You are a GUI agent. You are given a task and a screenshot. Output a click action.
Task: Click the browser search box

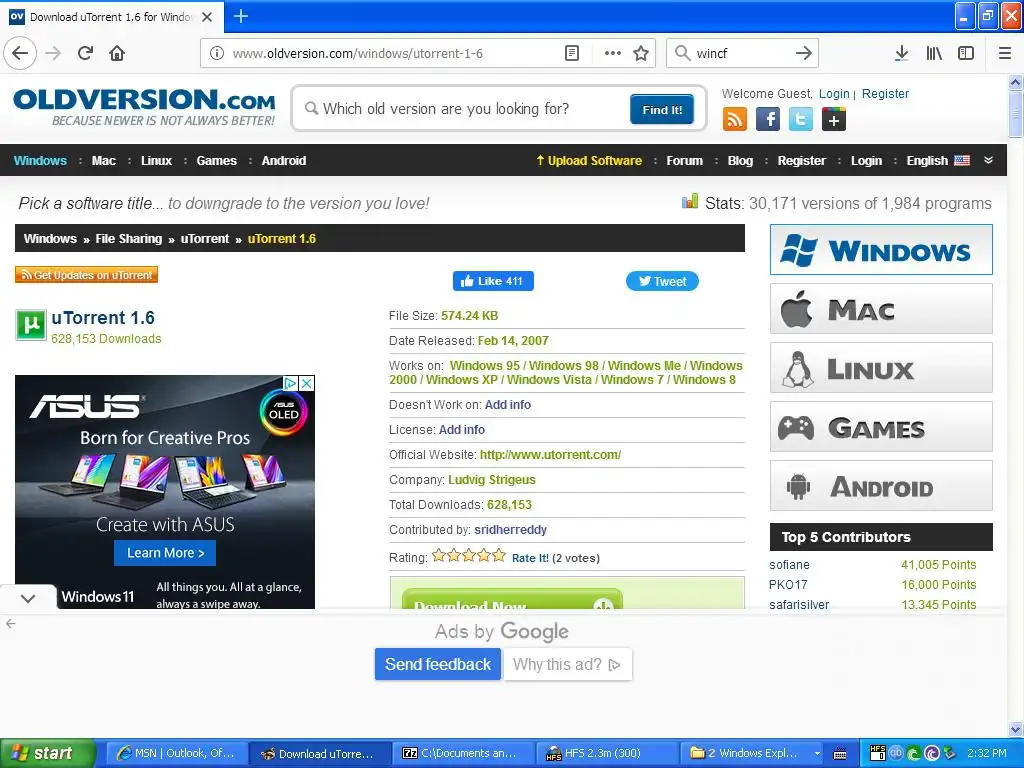coord(742,53)
